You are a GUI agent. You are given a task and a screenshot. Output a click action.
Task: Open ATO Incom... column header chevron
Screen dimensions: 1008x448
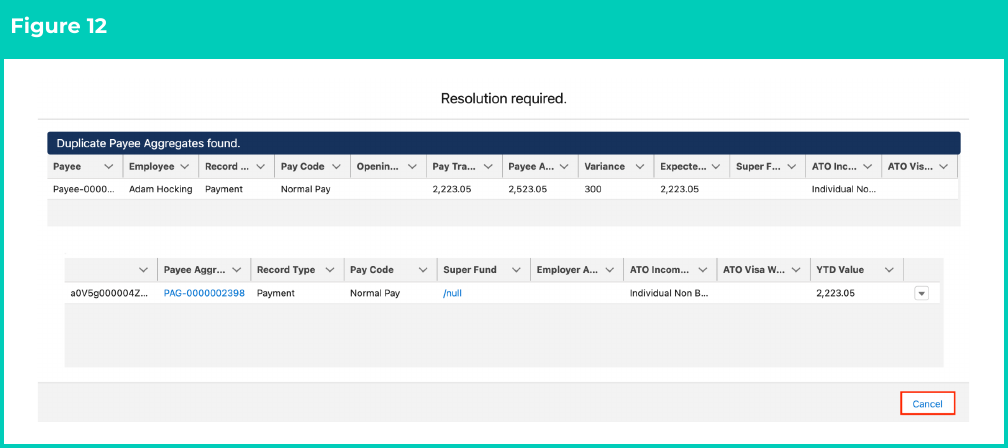[x=702, y=270]
